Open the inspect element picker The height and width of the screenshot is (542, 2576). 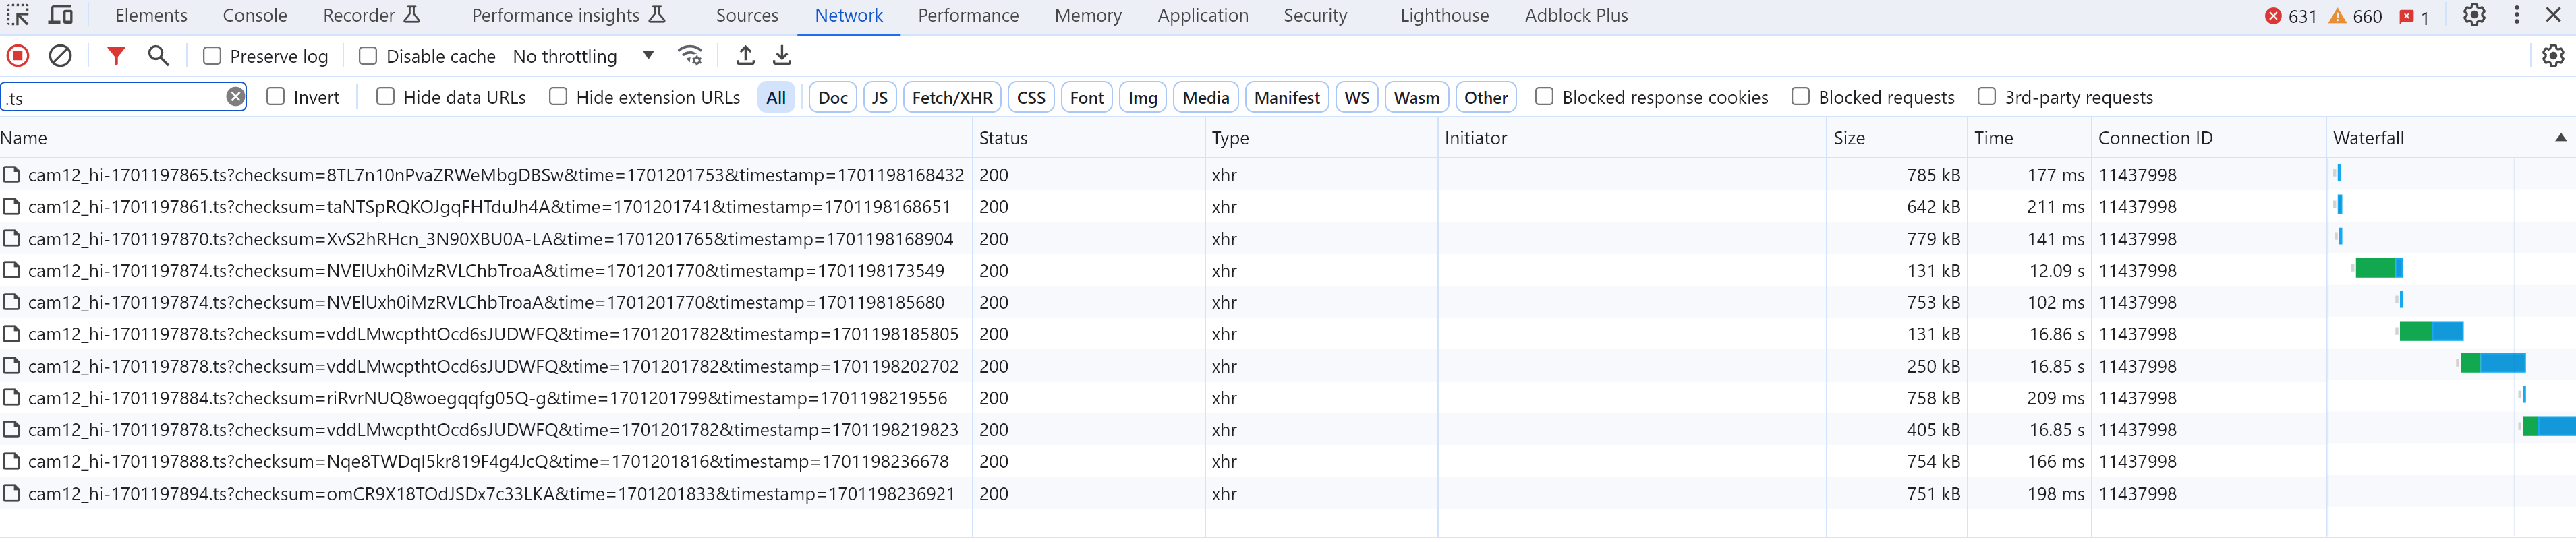point(18,15)
